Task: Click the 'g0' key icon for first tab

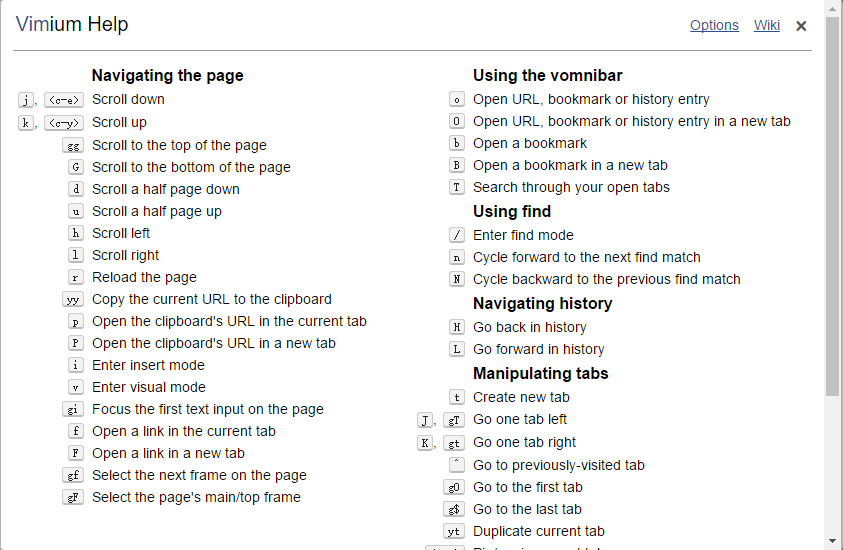Action: point(453,488)
